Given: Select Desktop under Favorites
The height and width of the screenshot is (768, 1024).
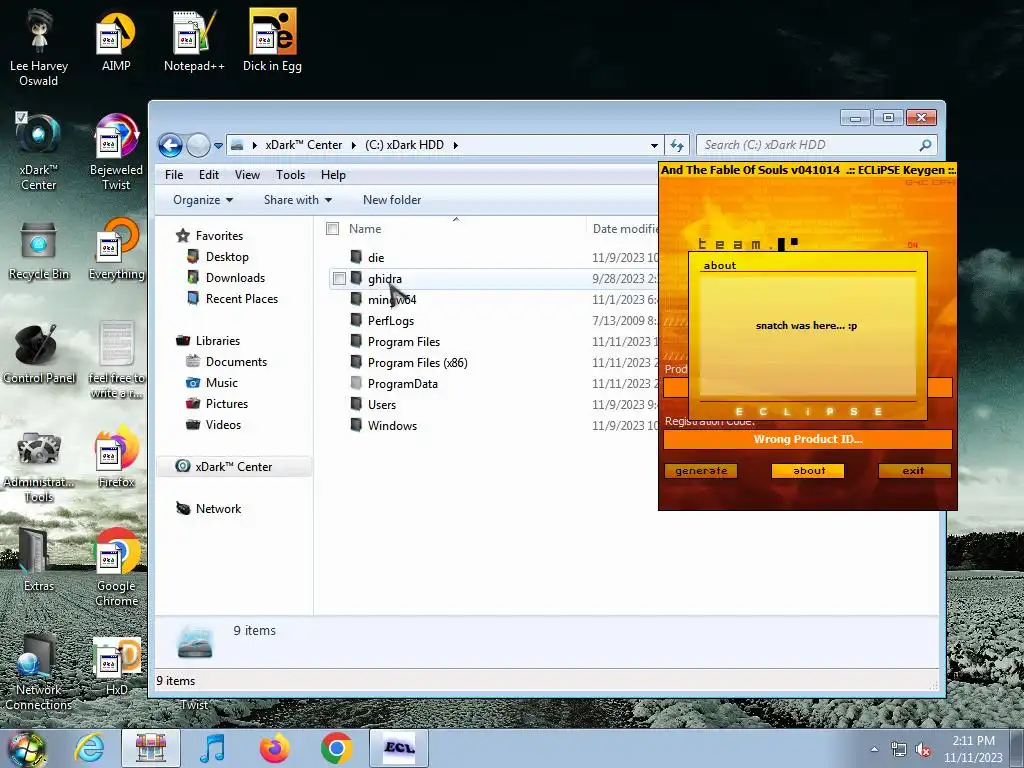Looking at the screenshot, I should 227,257.
